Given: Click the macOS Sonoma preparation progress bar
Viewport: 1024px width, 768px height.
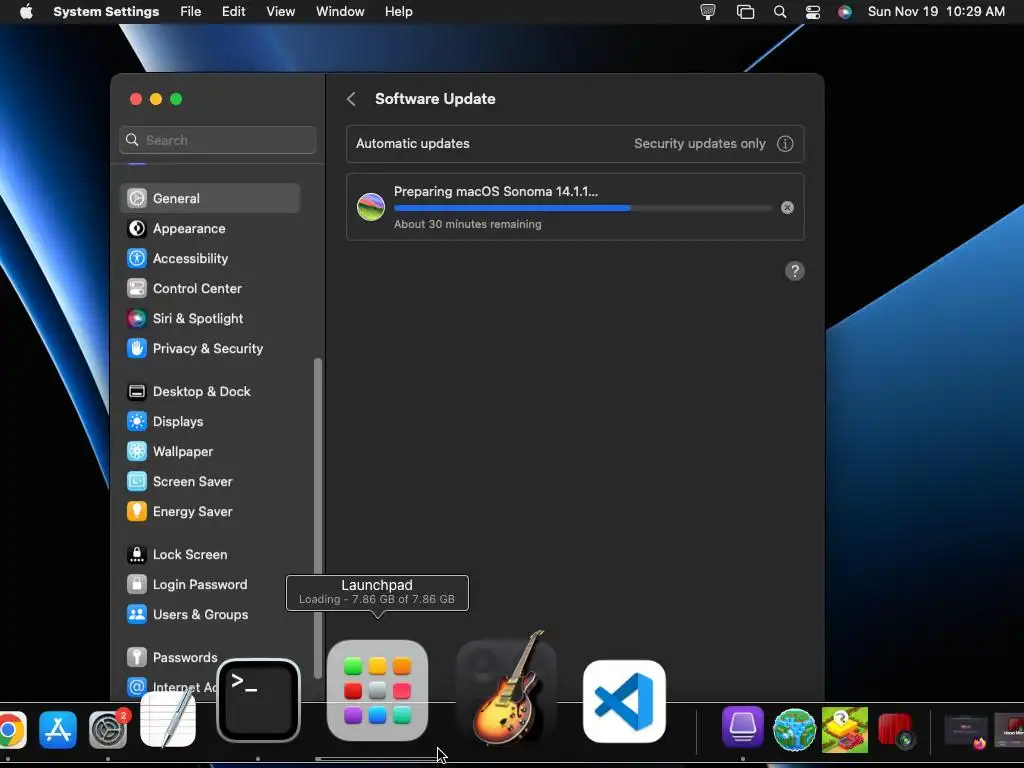Looking at the screenshot, I should (583, 208).
